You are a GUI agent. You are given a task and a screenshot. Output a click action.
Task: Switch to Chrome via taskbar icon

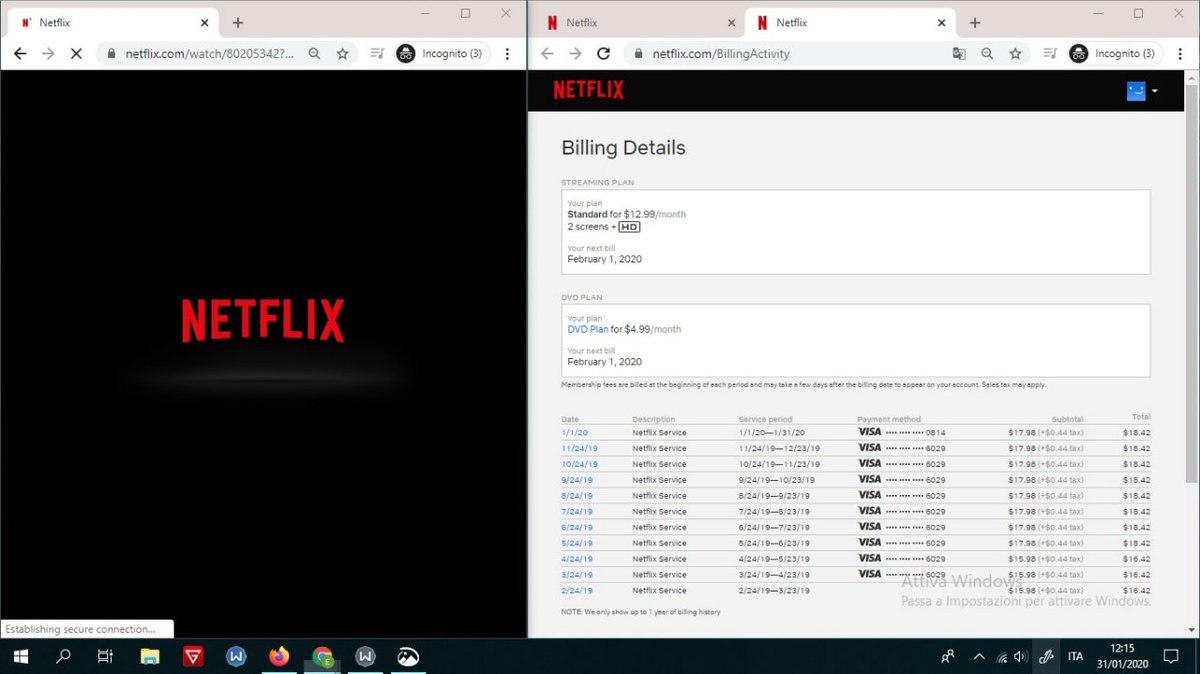click(x=322, y=657)
